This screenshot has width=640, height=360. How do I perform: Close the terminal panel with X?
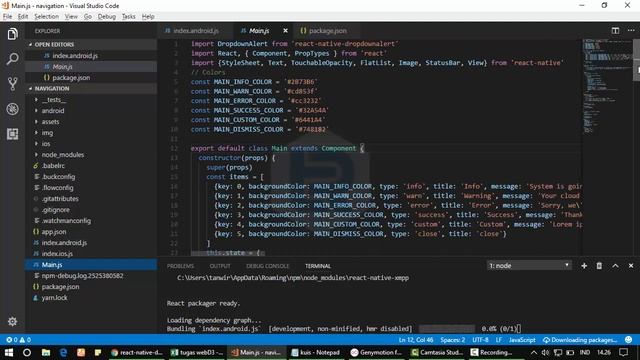631,266
